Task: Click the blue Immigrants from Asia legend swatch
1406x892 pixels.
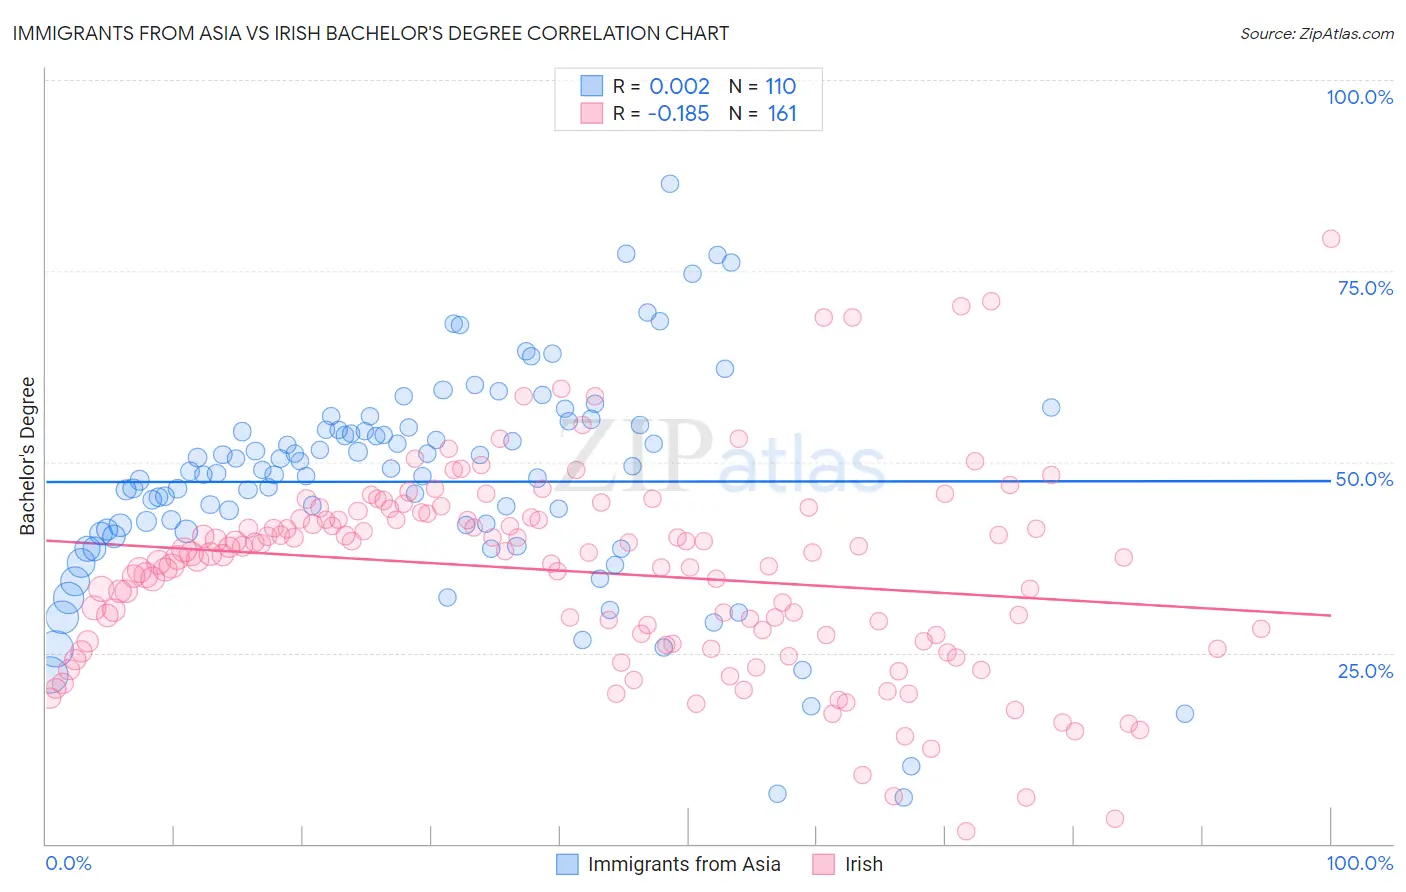Action: (x=567, y=864)
